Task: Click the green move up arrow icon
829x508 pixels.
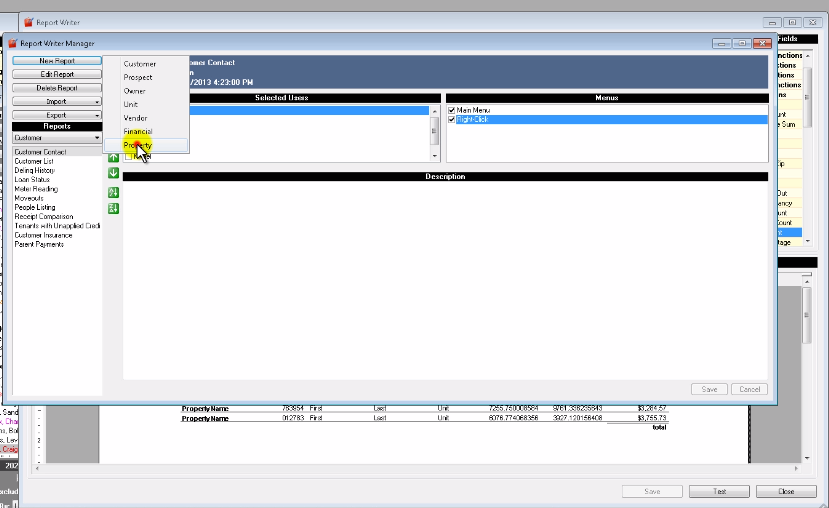Action: tap(113, 157)
